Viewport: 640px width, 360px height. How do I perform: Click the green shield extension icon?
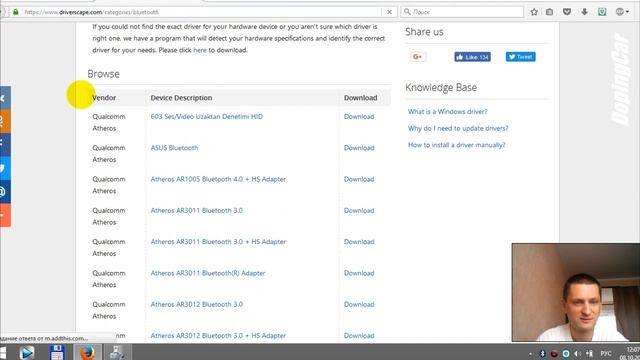point(602,12)
